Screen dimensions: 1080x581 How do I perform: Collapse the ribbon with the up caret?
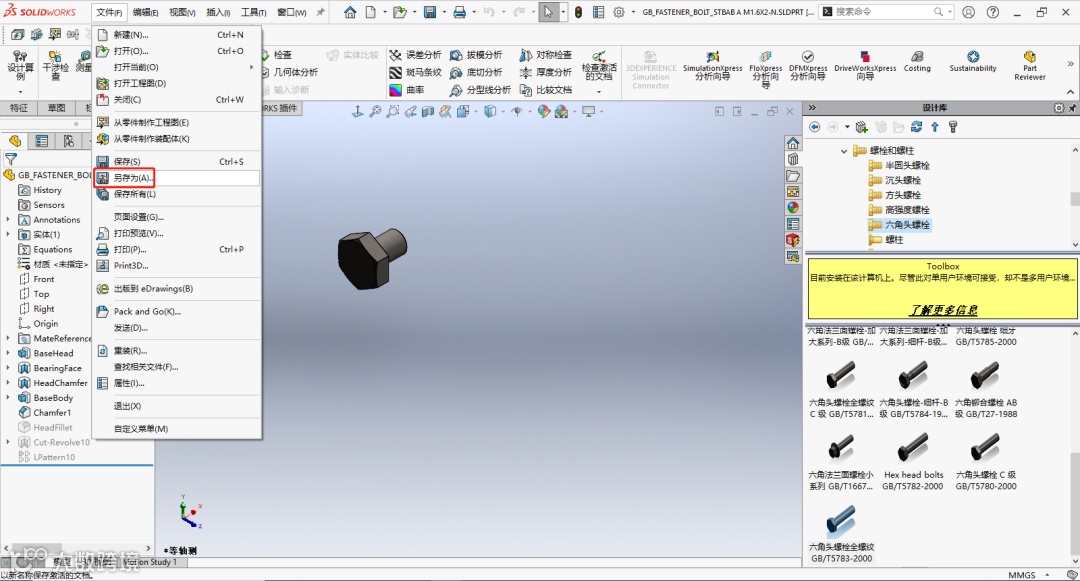pos(1070,92)
